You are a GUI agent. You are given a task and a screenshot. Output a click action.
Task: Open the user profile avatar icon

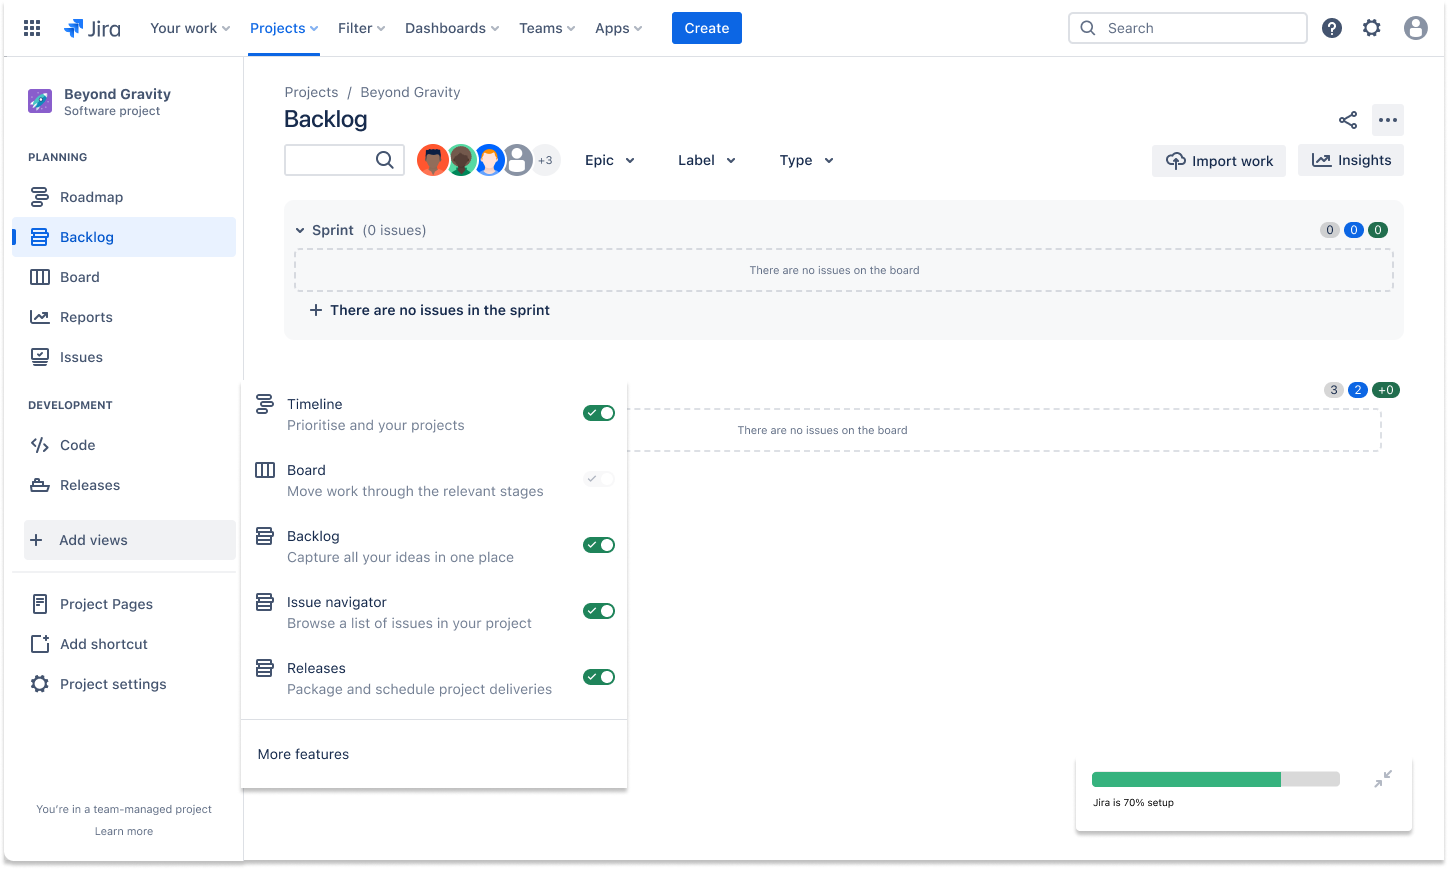(x=1416, y=28)
